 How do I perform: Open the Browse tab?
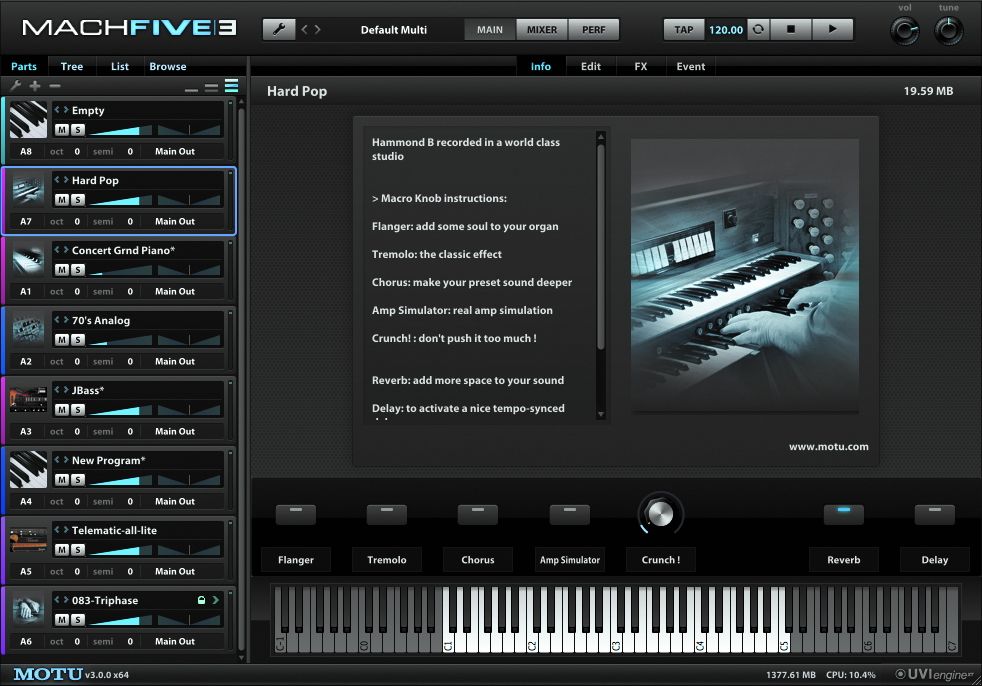168,66
